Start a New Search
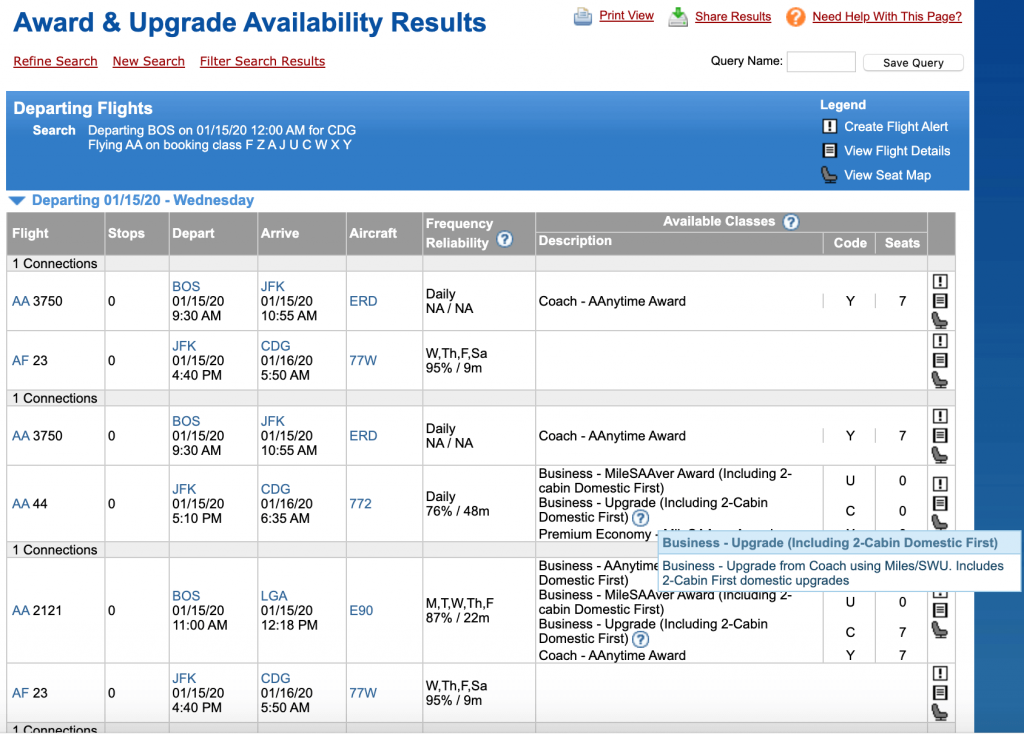This screenshot has height=734, width=1024. (x=148, y=61)
